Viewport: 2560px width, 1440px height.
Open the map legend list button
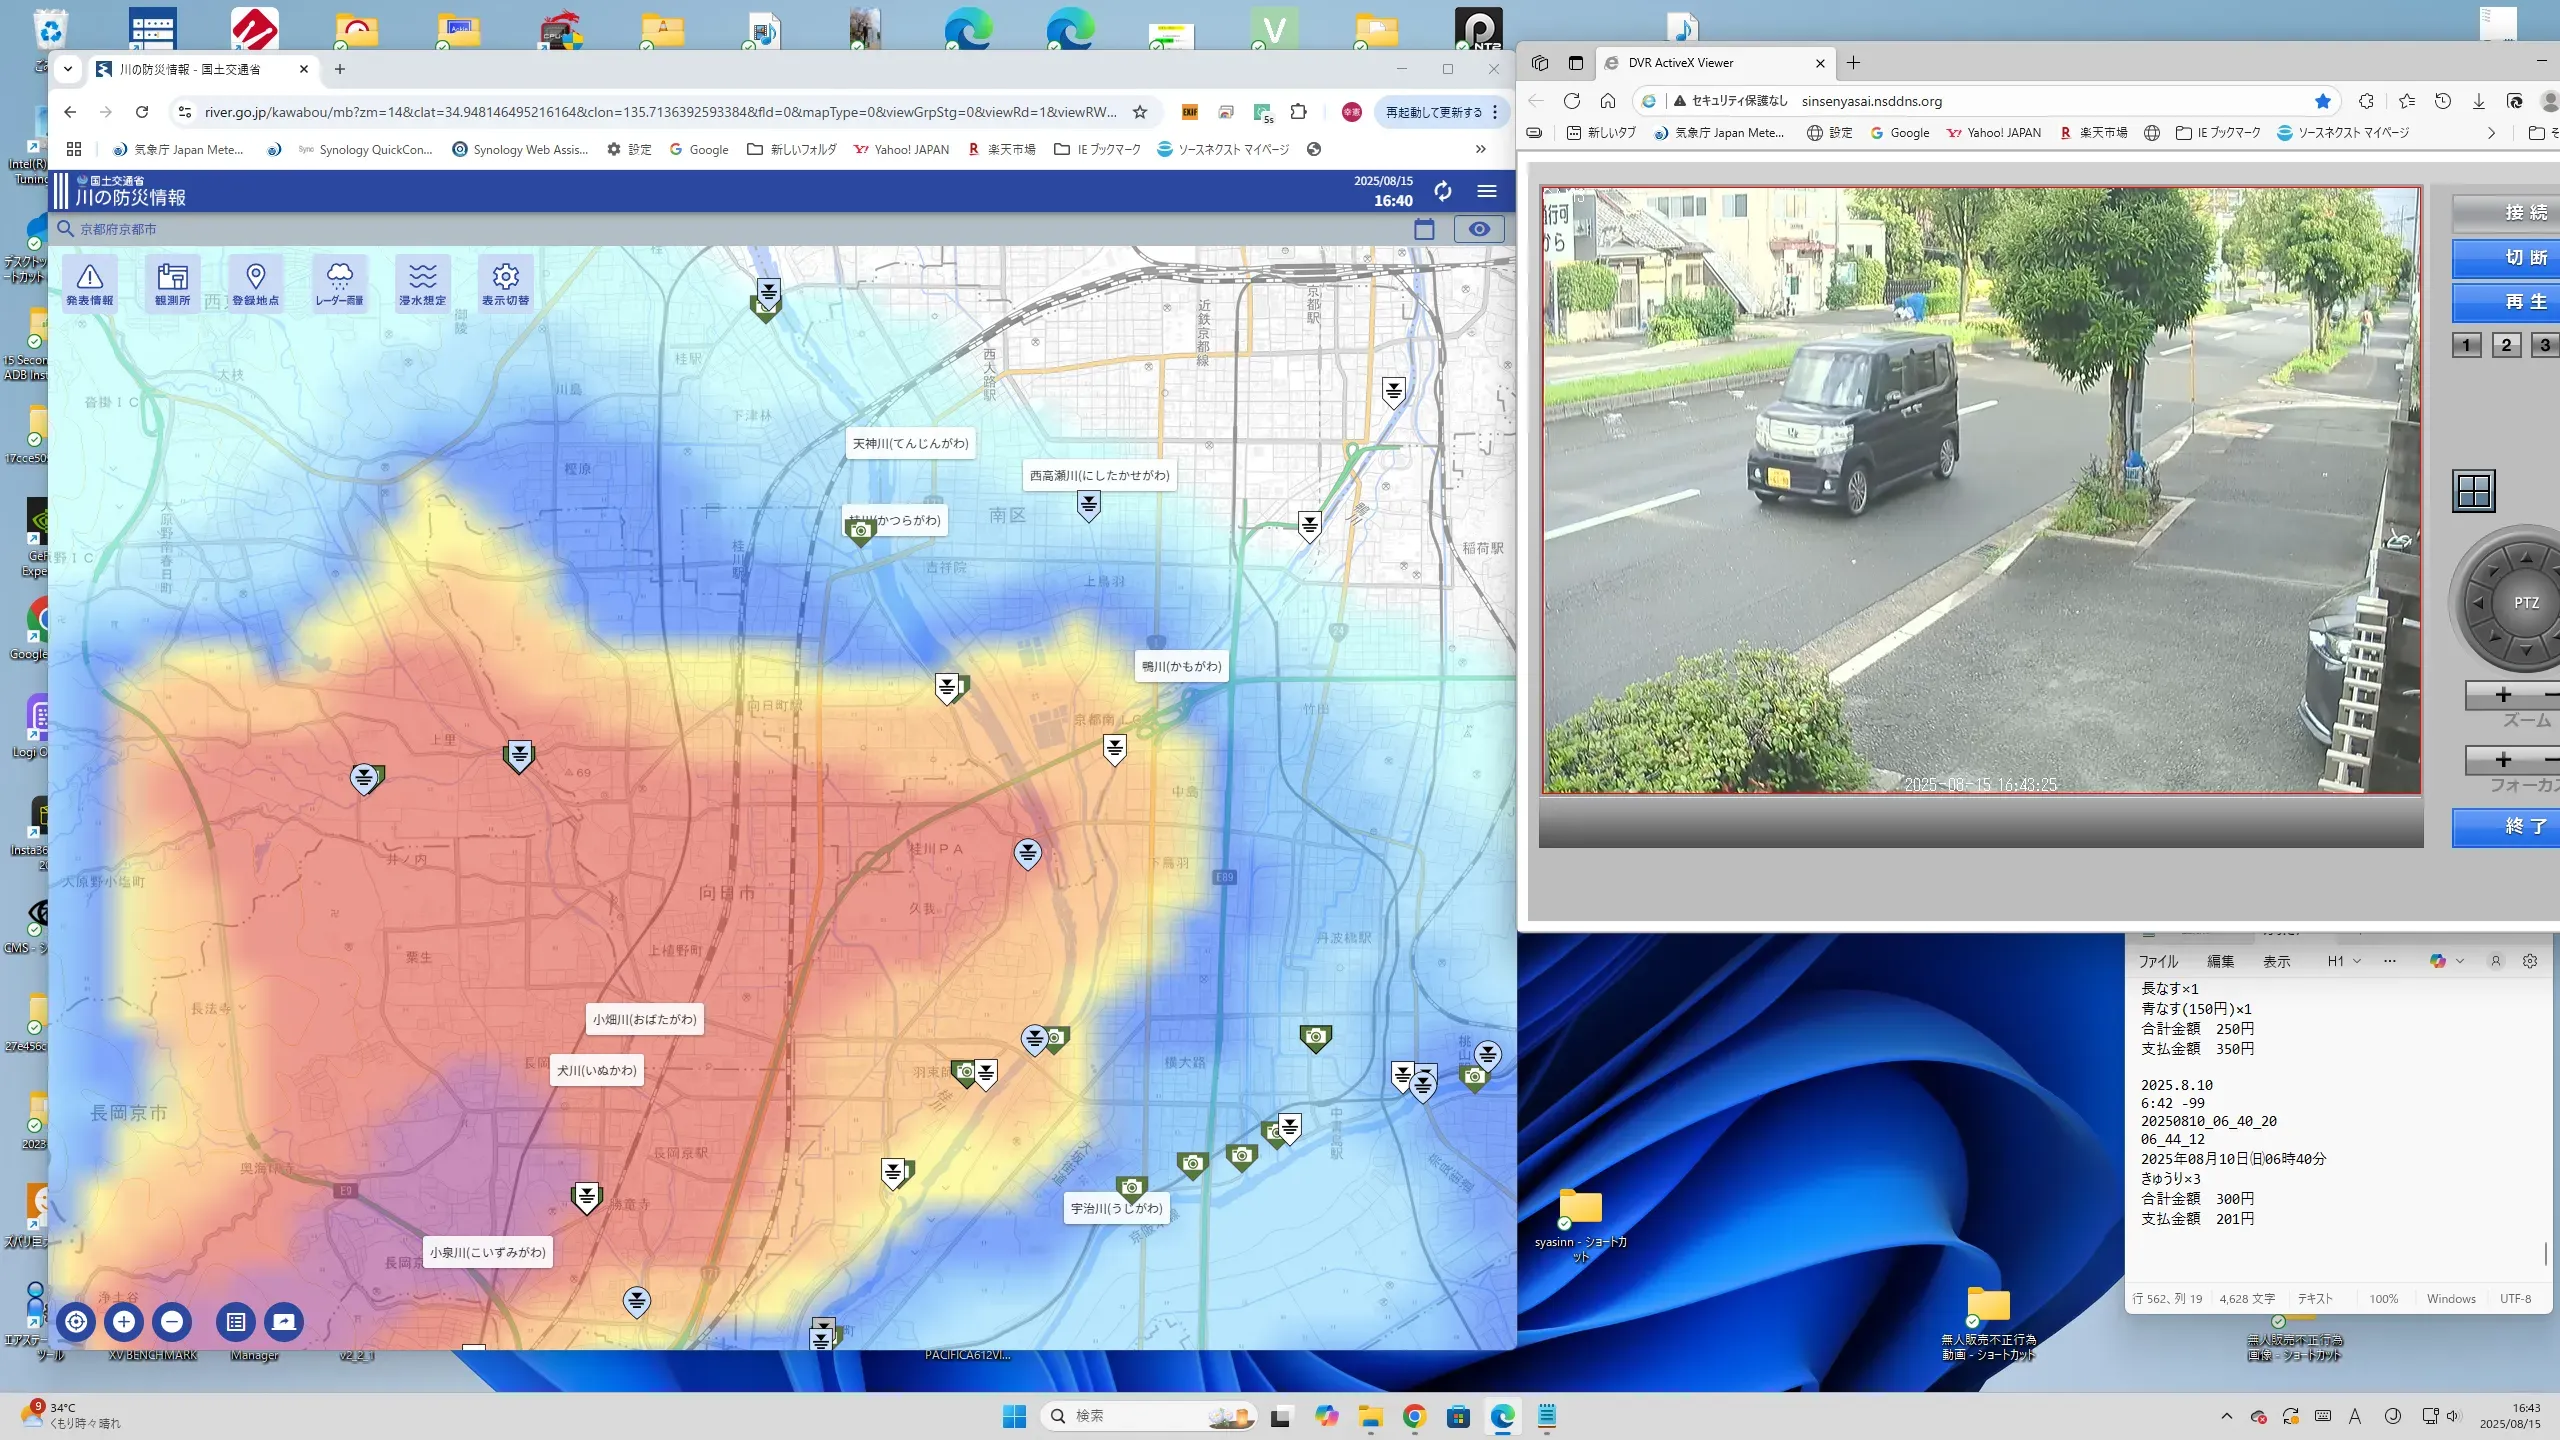pos(236,1322)
